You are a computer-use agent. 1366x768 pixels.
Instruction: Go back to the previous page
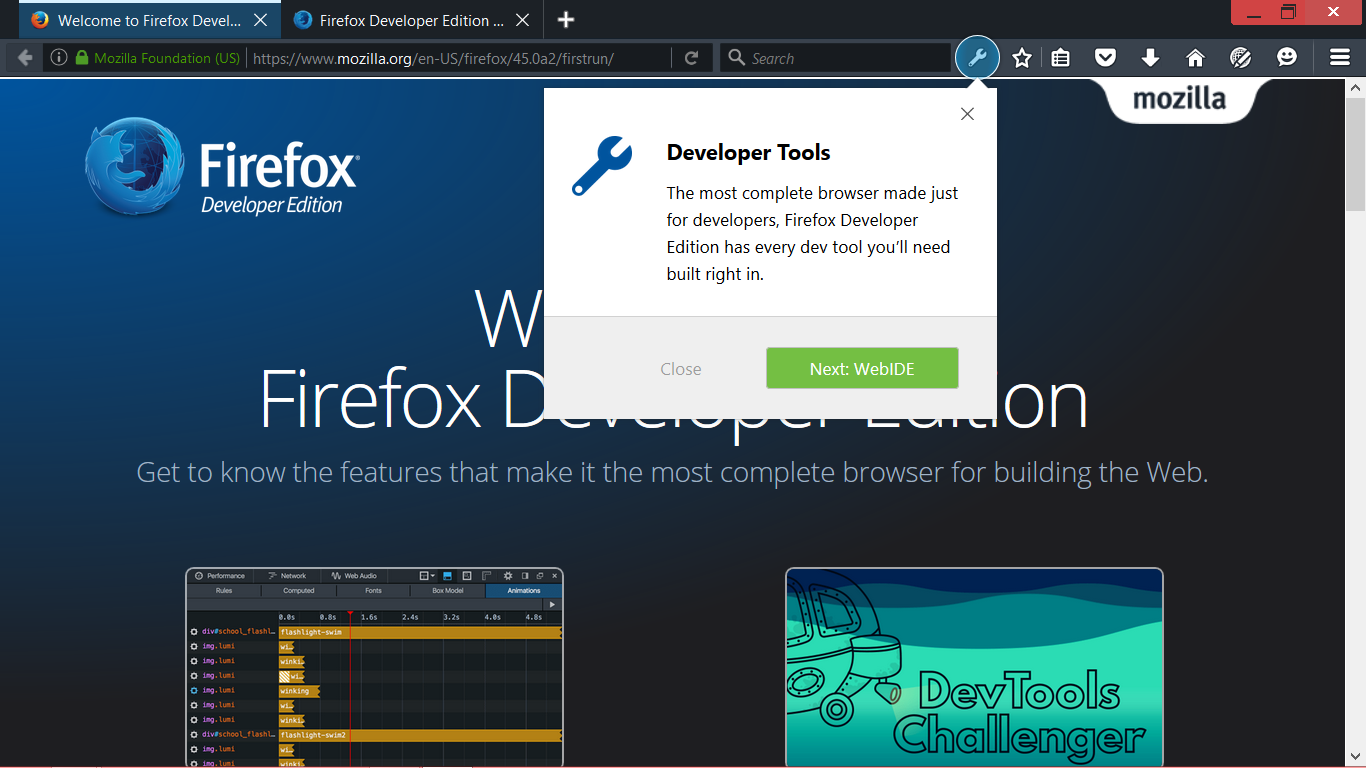click(x=25, y=58)
